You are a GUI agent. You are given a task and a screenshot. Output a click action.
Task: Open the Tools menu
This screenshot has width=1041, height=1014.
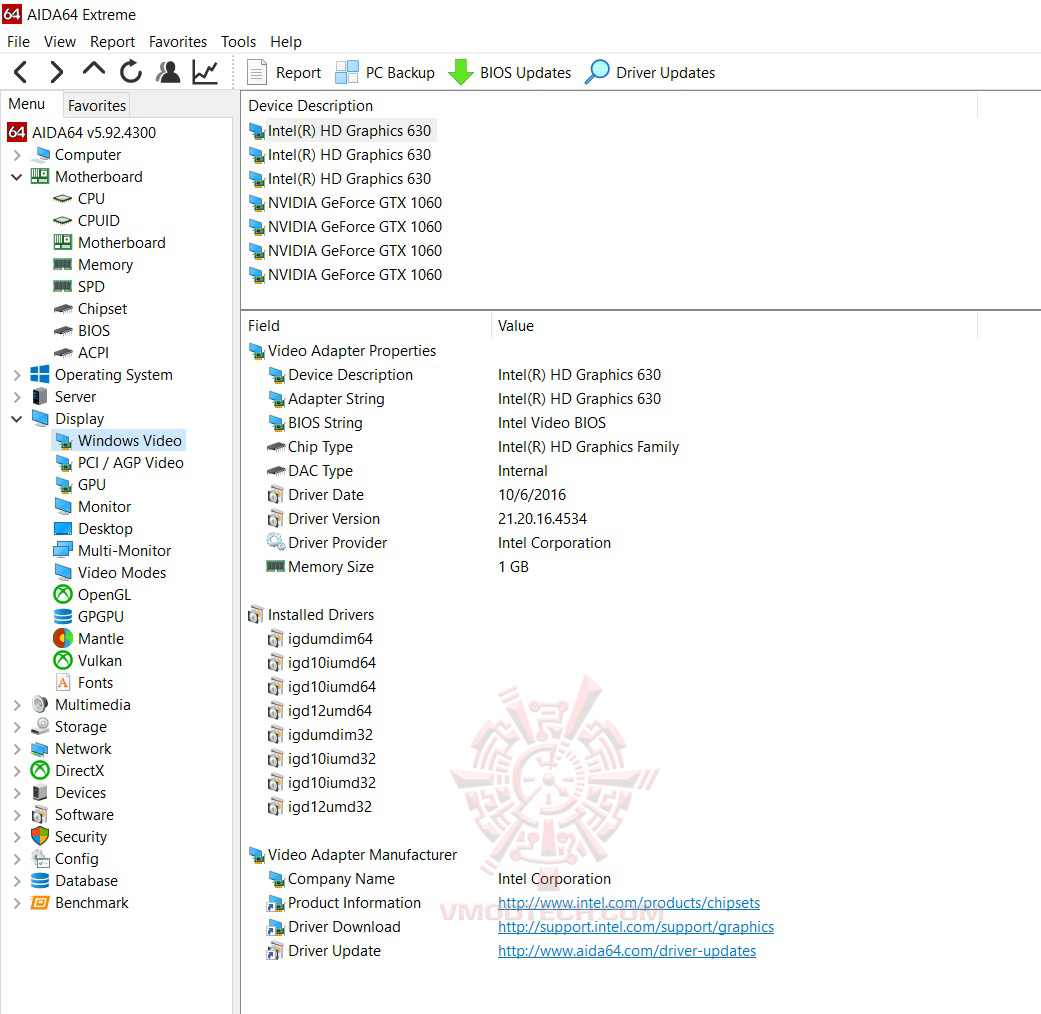pos(238,42)
